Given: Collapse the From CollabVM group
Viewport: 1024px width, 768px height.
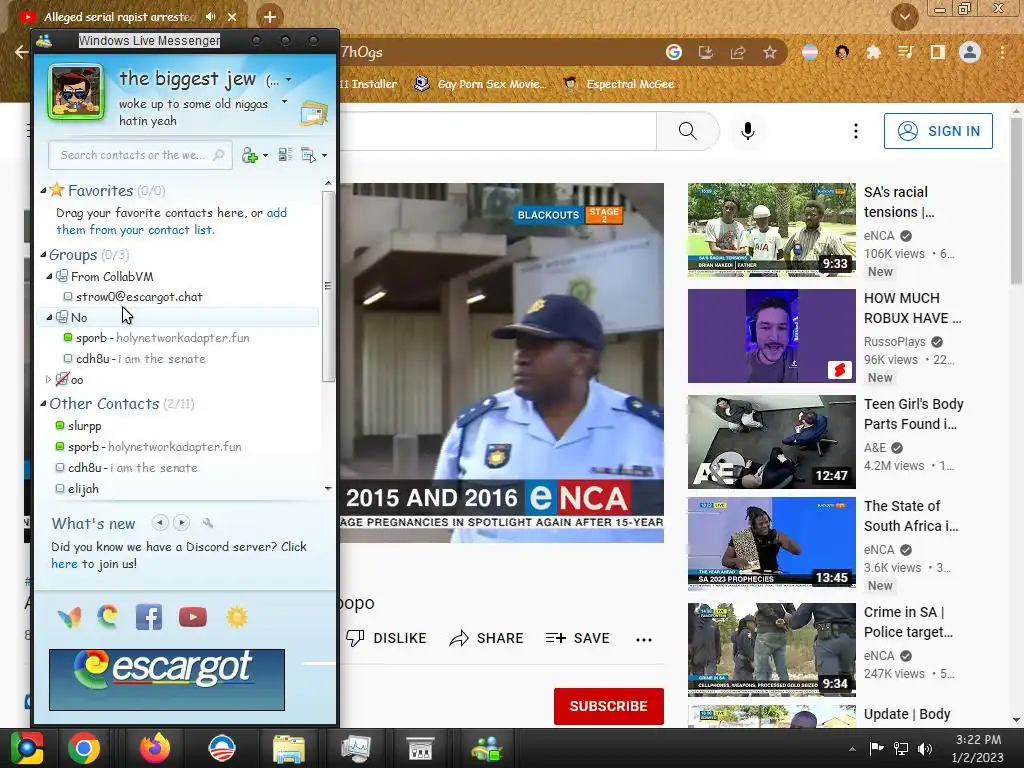Looking at the screenshot, I should (49, 277).
